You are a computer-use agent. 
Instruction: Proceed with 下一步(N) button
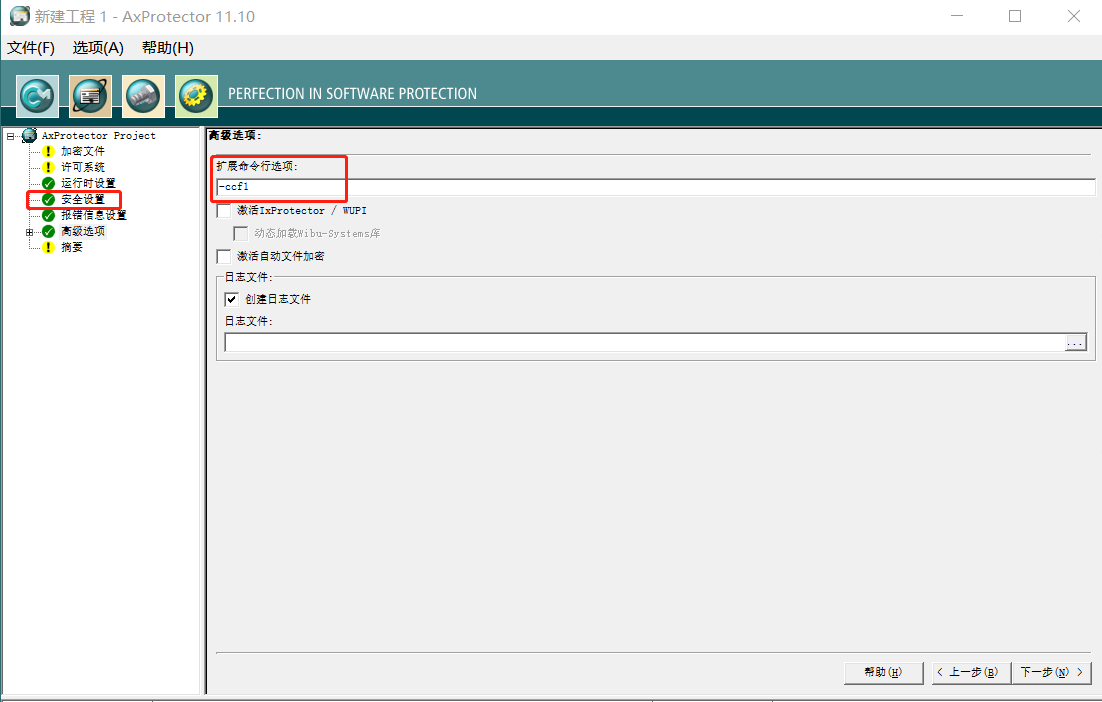coord(1051,672)
